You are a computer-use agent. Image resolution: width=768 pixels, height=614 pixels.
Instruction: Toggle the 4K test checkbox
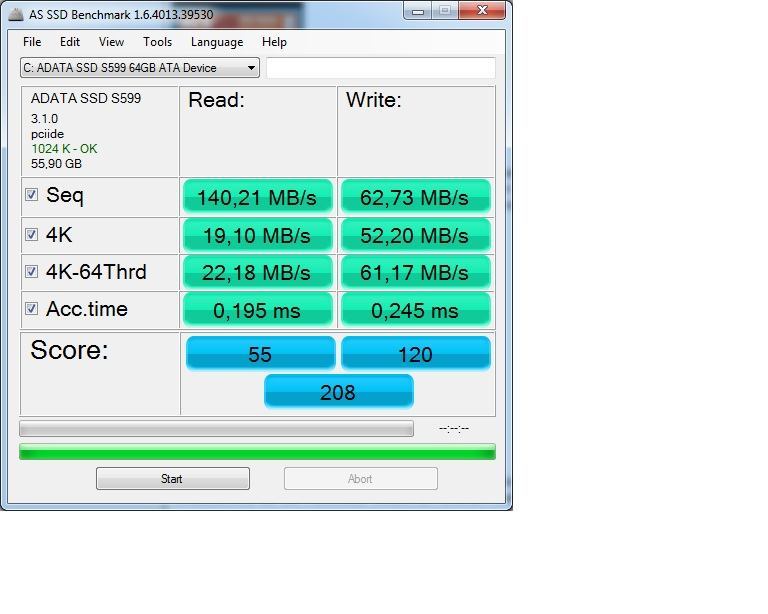click(x=31, y=235)
